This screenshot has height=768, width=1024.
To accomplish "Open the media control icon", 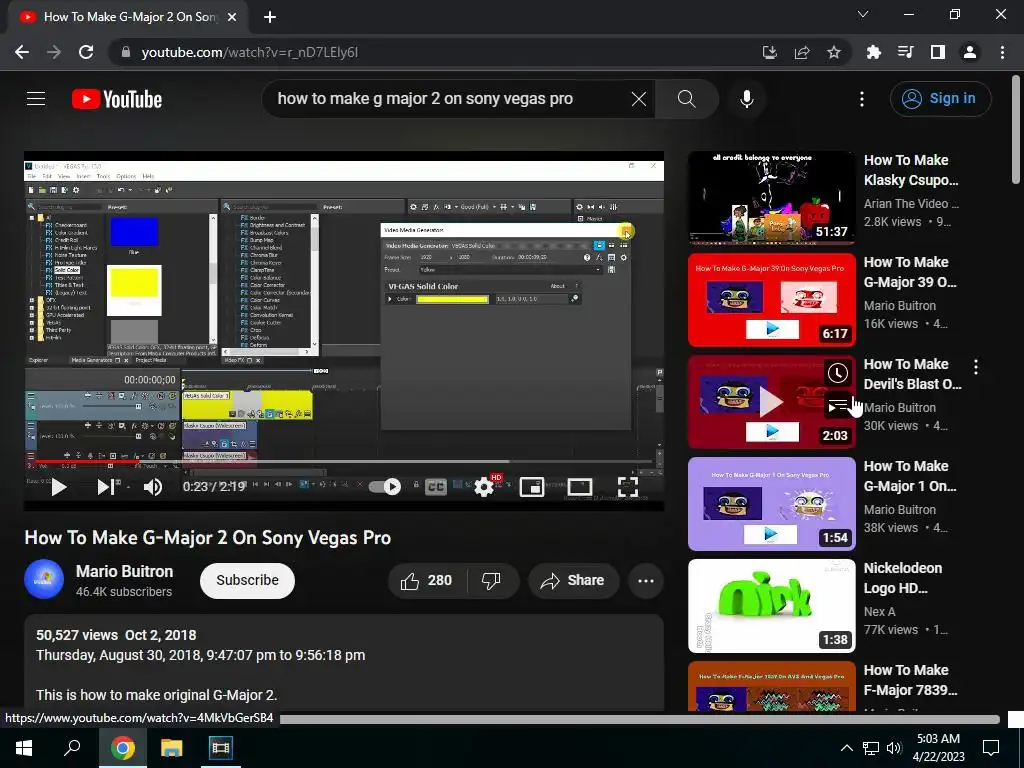I will (x=905, y=52).
